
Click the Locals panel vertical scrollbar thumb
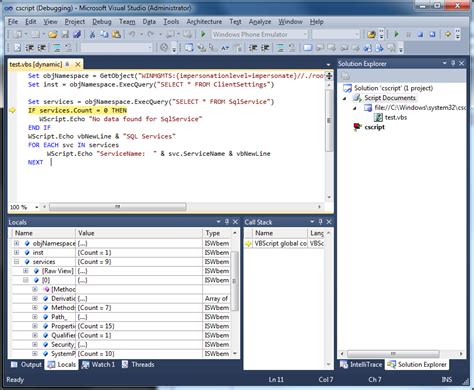click(x=235, y=281)
